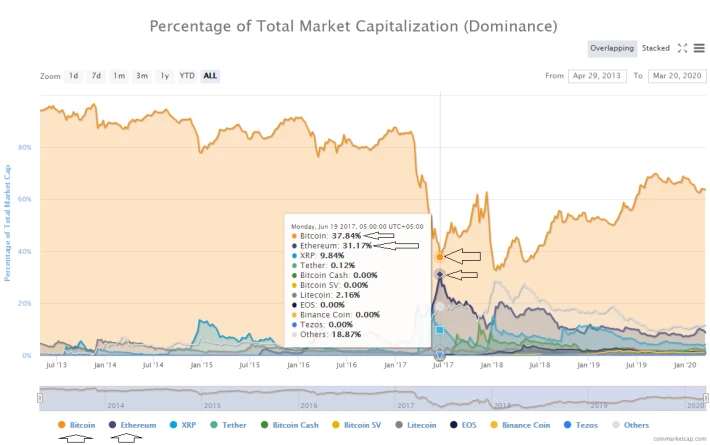Set zoom range to 1y
Screen dimensions: 710x445
[x=164, y=76]
